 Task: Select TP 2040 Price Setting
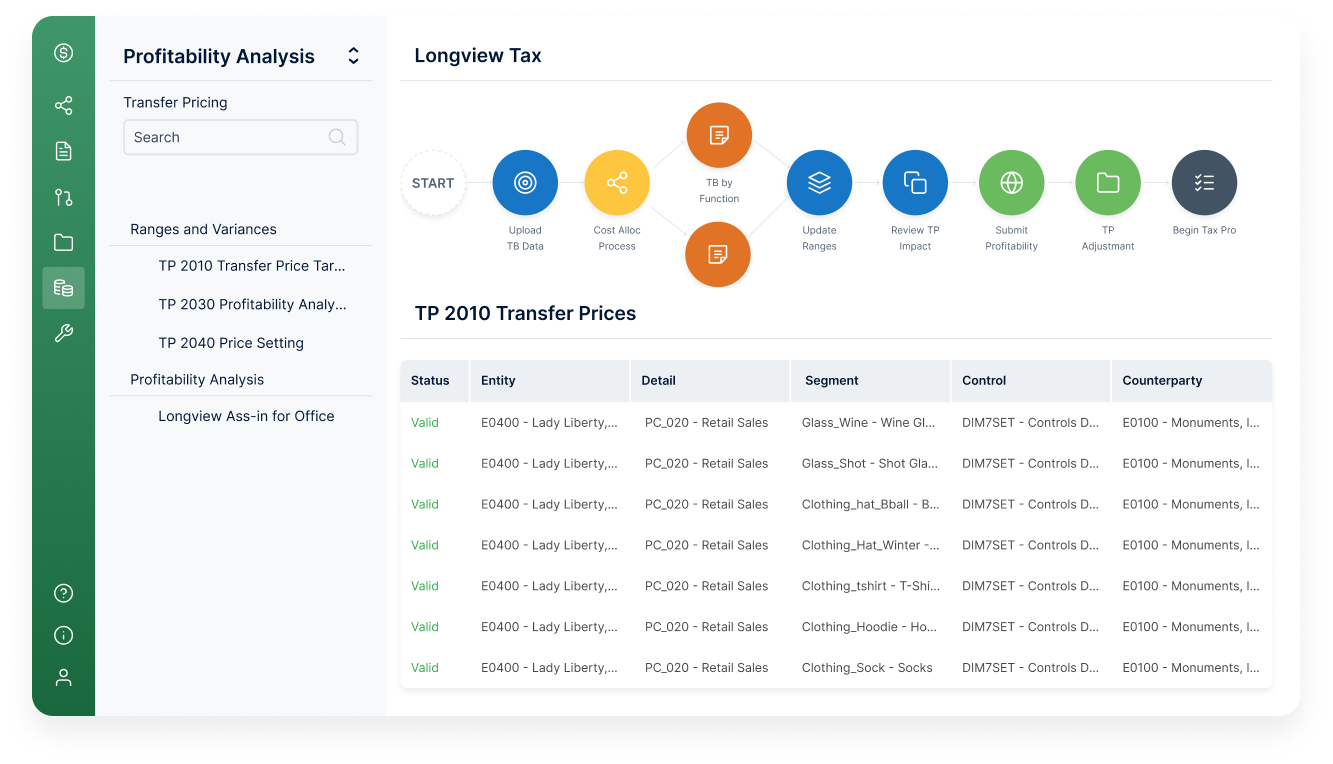point(231,342)
